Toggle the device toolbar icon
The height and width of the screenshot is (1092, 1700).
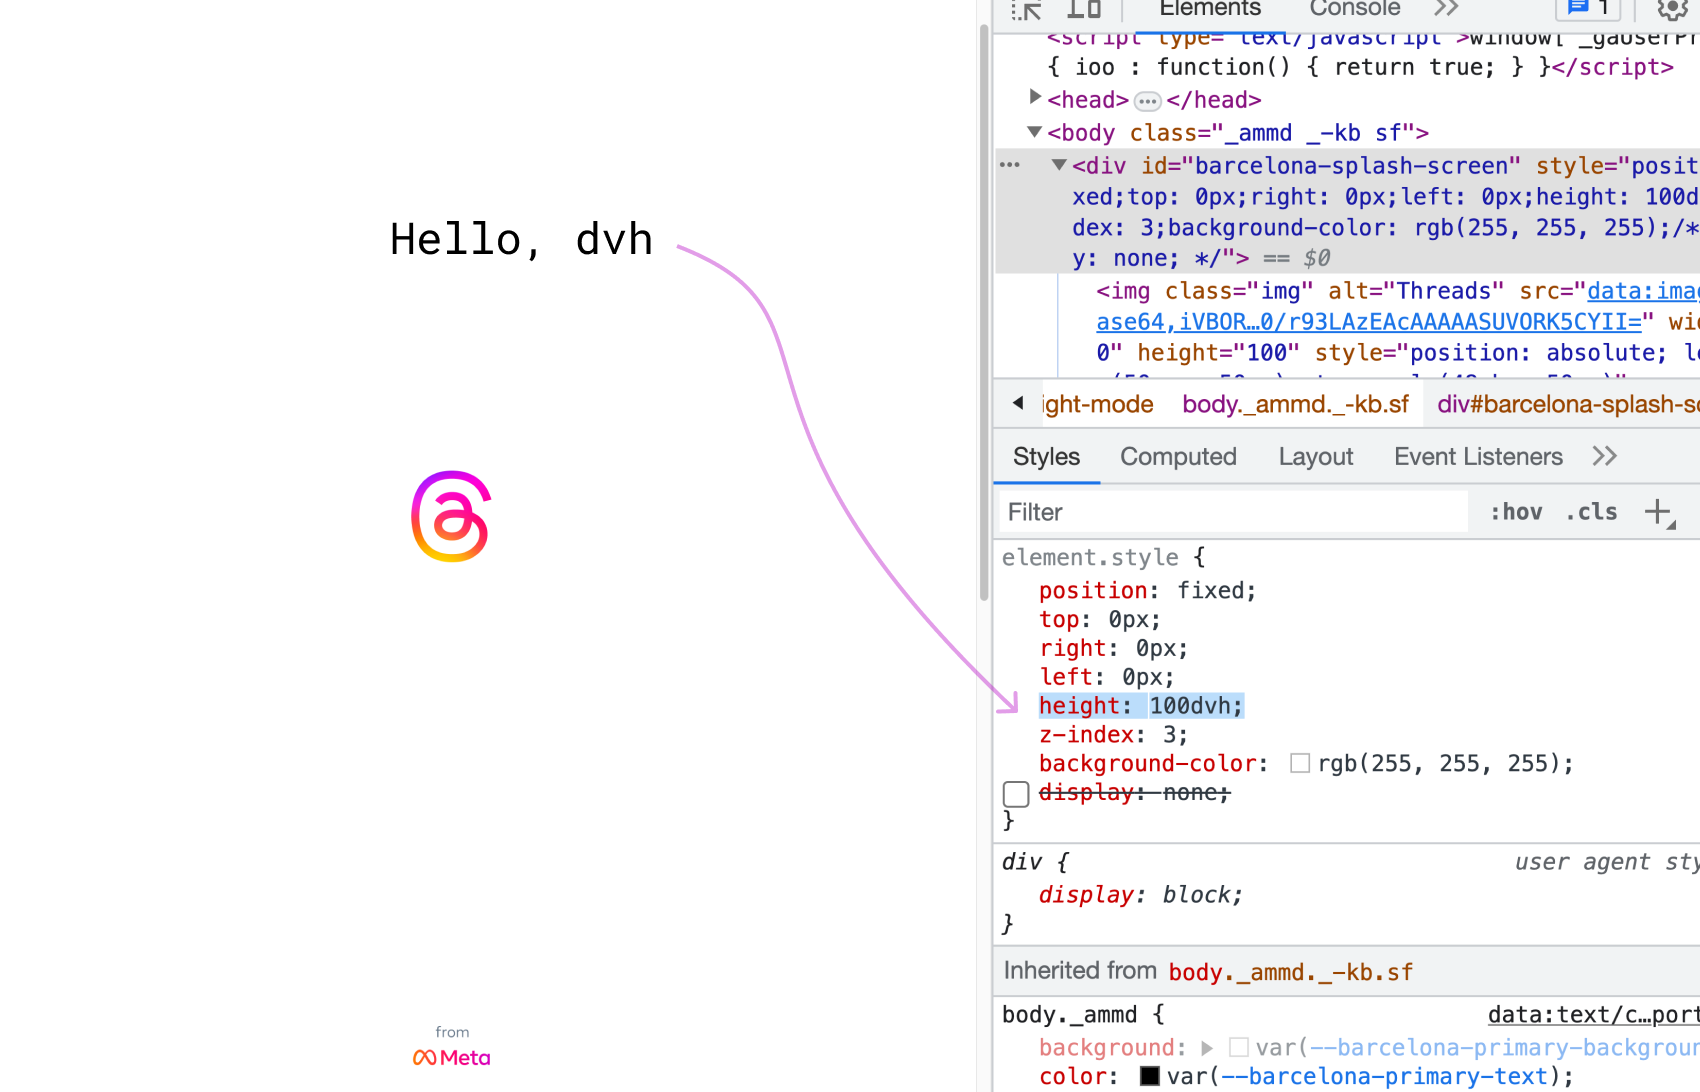(1083, 10)
